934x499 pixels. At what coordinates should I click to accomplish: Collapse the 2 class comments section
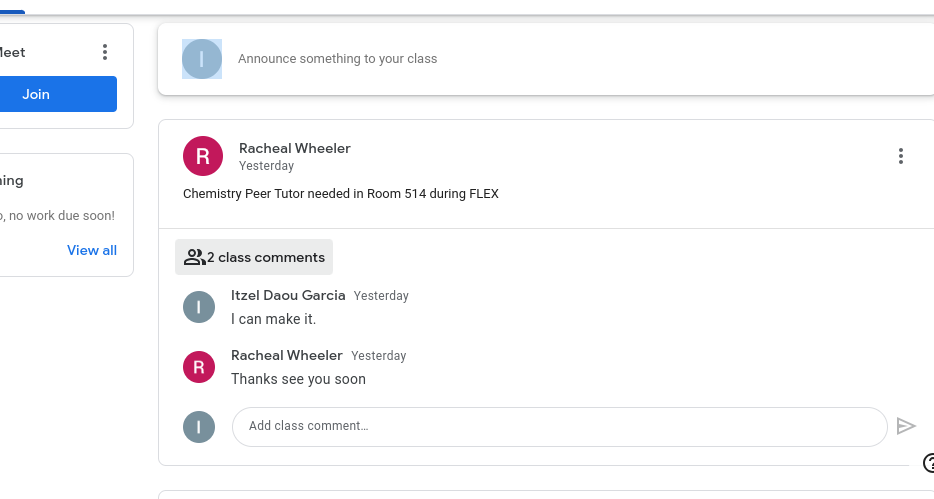[254, 257]
